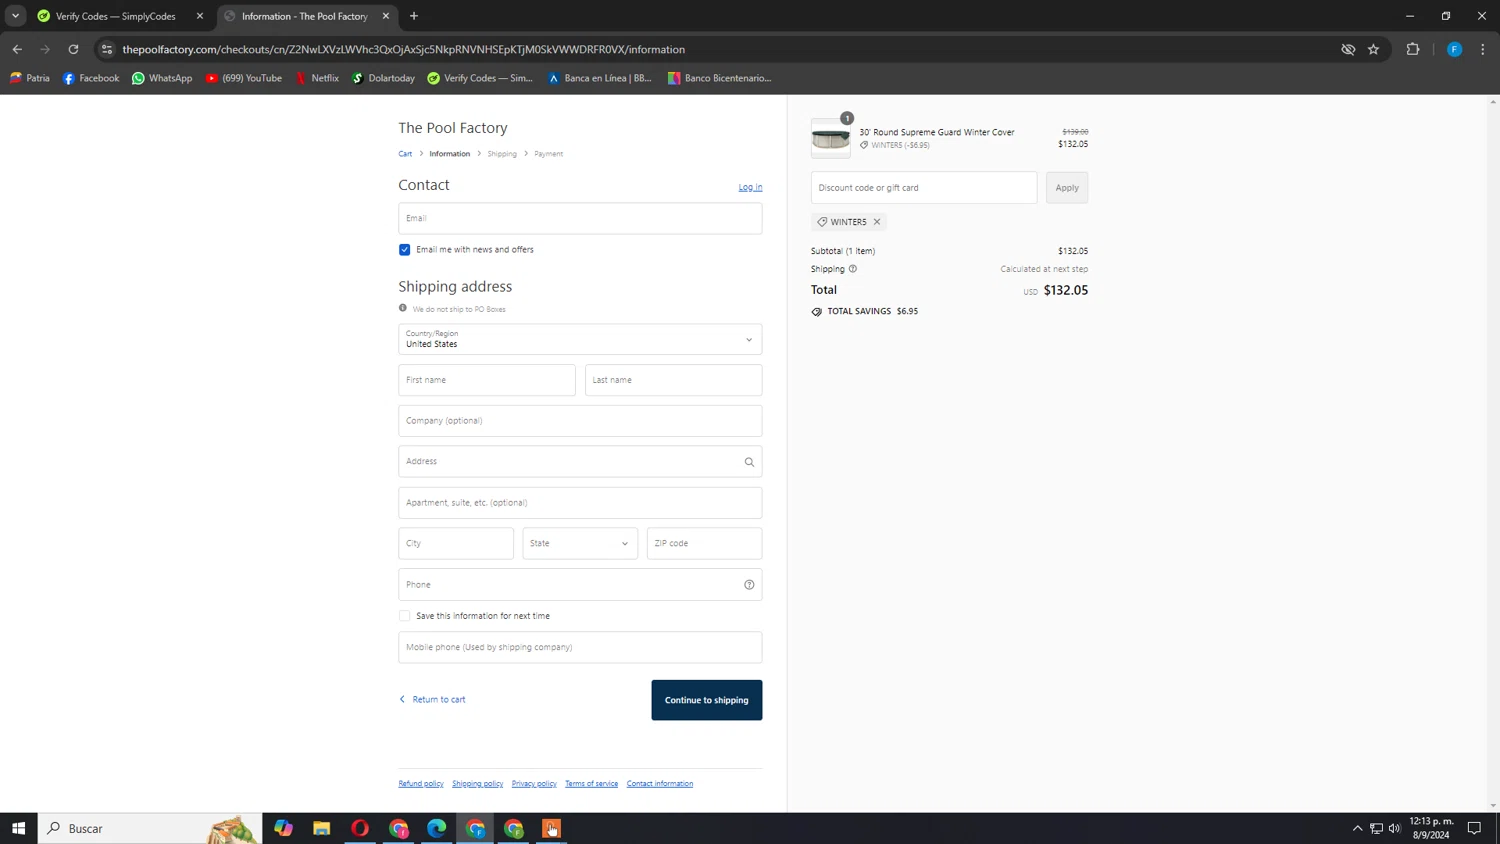Close the Information - The Pool Factory tab
This screenshot has width=1500, height=844.
point(386,16)
